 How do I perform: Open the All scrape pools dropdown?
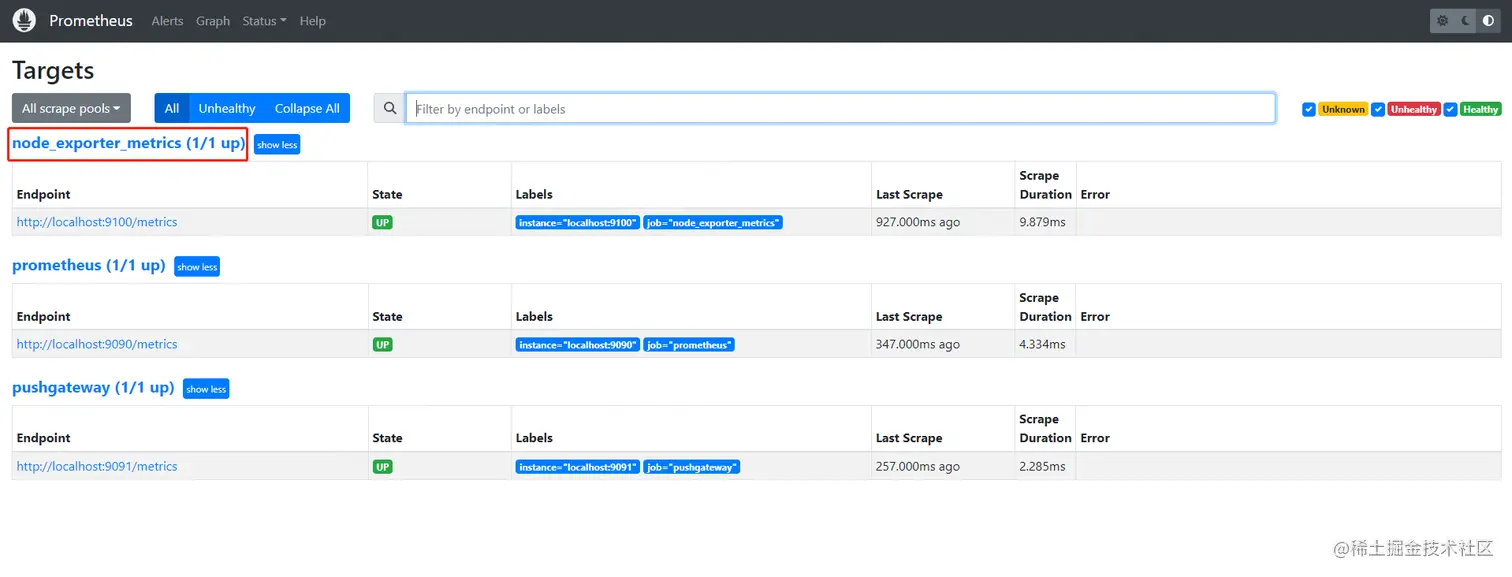coord(70,108)
